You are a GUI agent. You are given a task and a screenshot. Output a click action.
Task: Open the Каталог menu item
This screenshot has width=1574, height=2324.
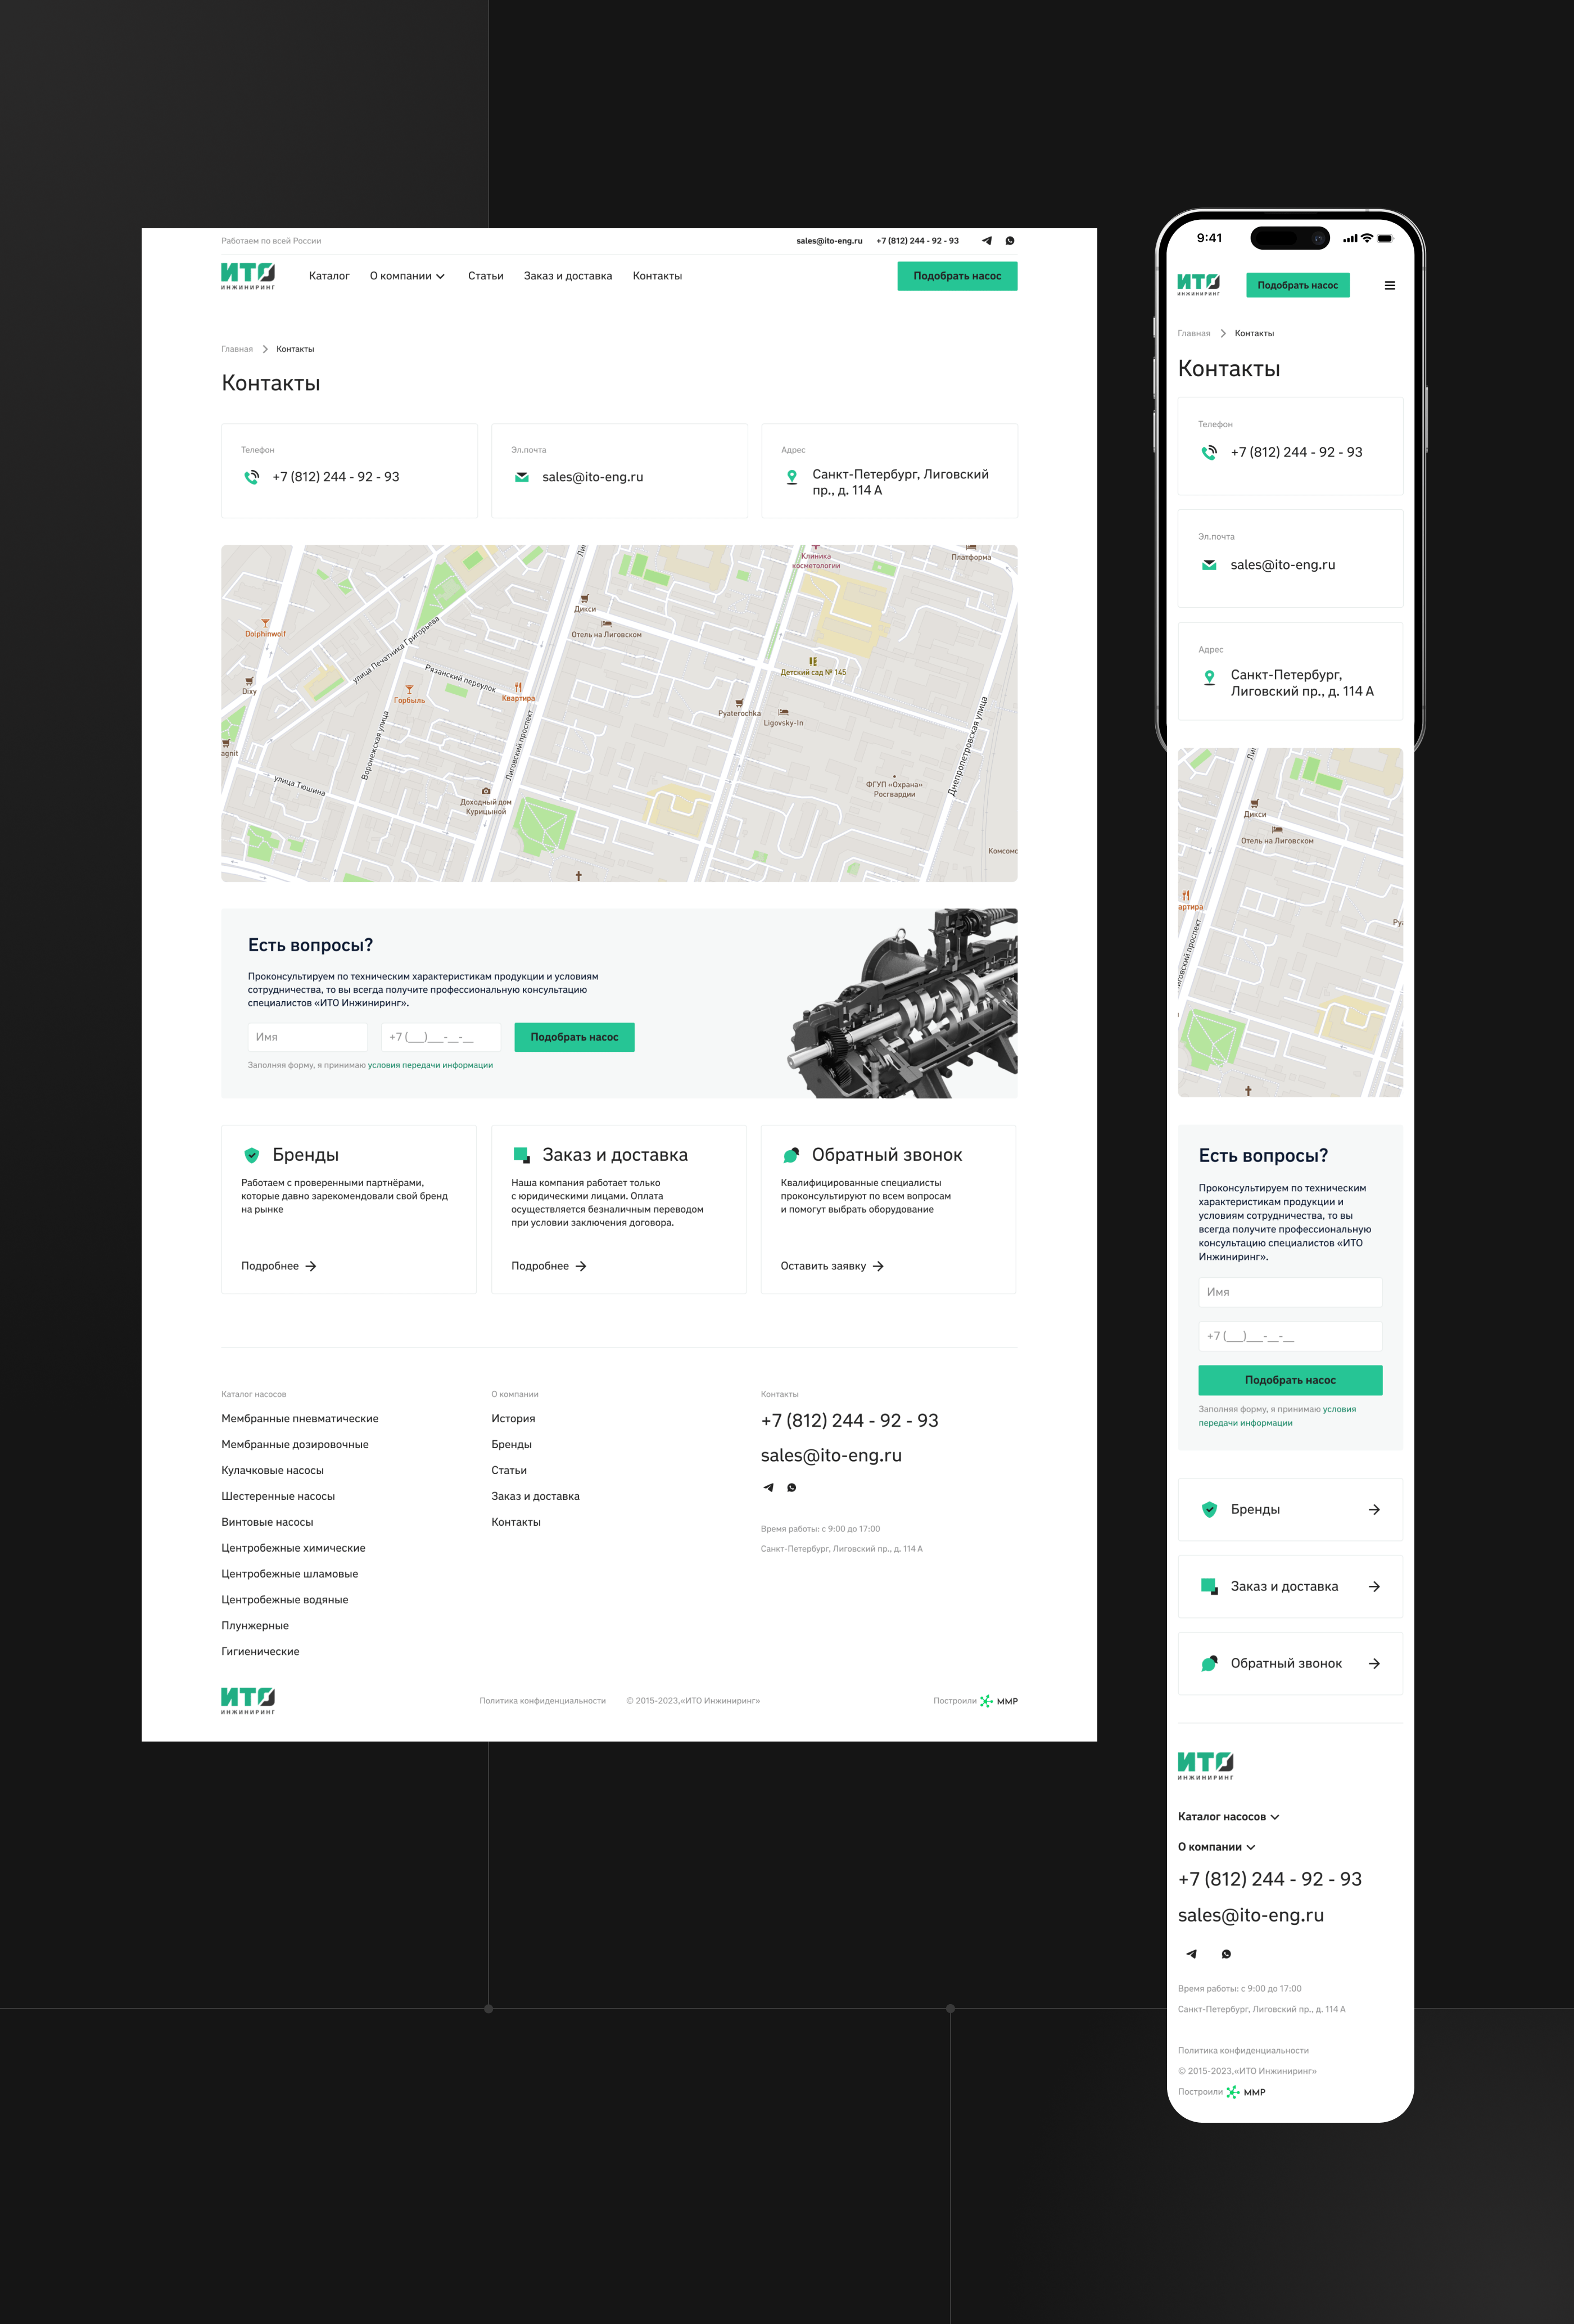coord(329,276)
